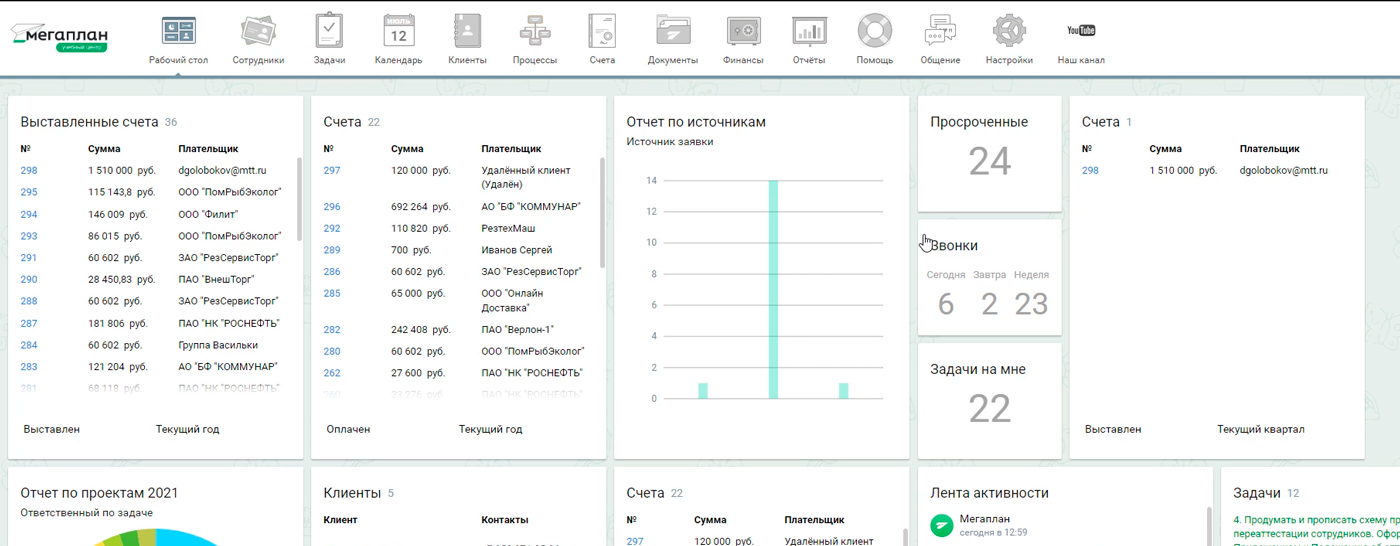Open invoice number 295 link
The width and height of the screenshot is (1400, 546).
tap(29, 192)
